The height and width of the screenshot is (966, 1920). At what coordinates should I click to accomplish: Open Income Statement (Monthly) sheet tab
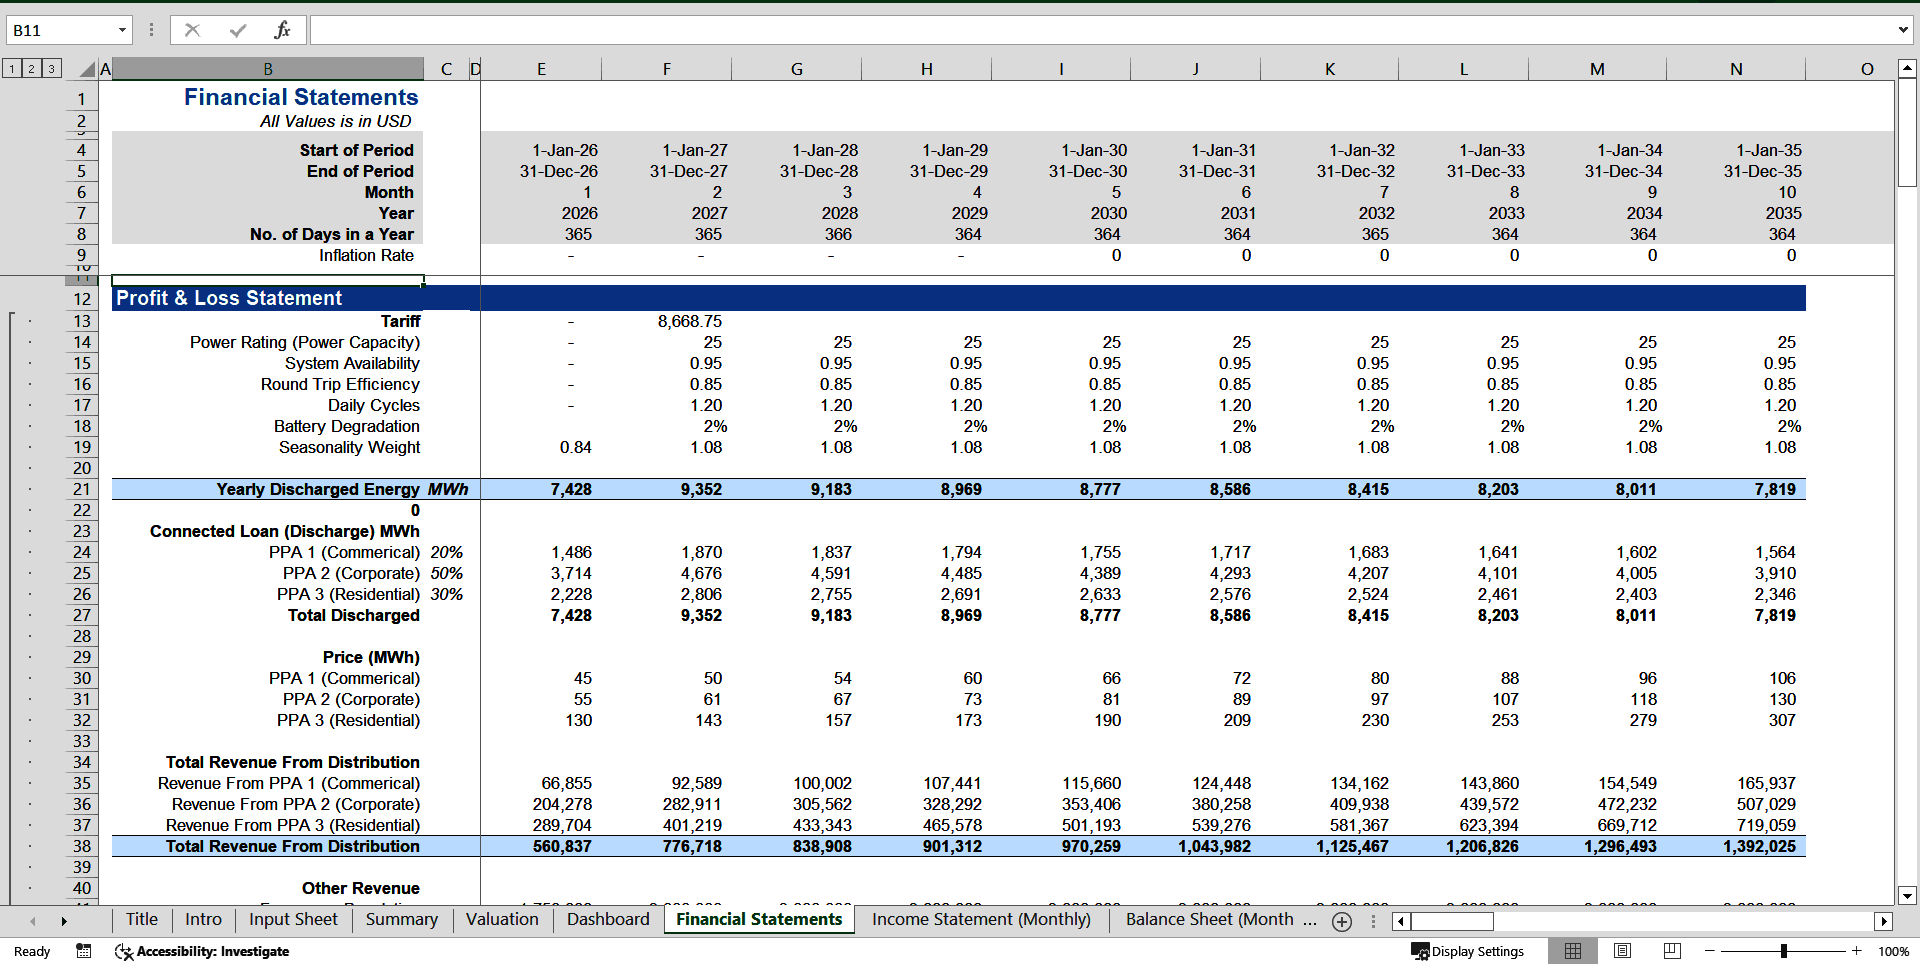981,919
